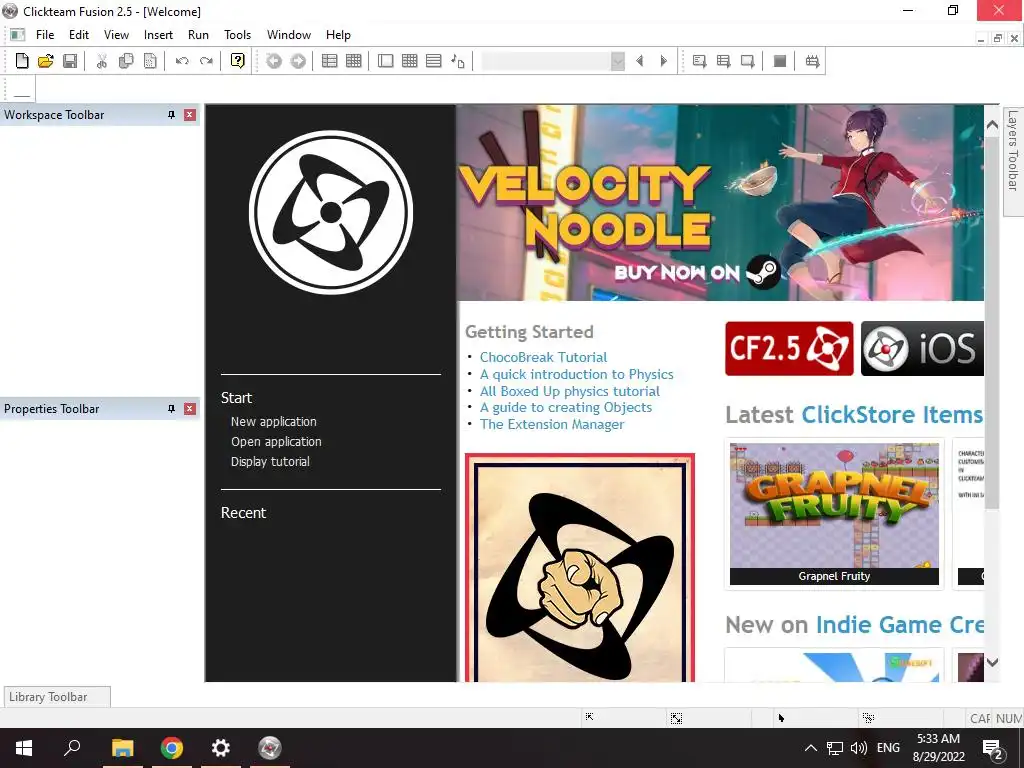The width and height of the screenshot is (1024, 768).
Task: Close the Workspace Toolbar panel
Action: pos(190,115)
